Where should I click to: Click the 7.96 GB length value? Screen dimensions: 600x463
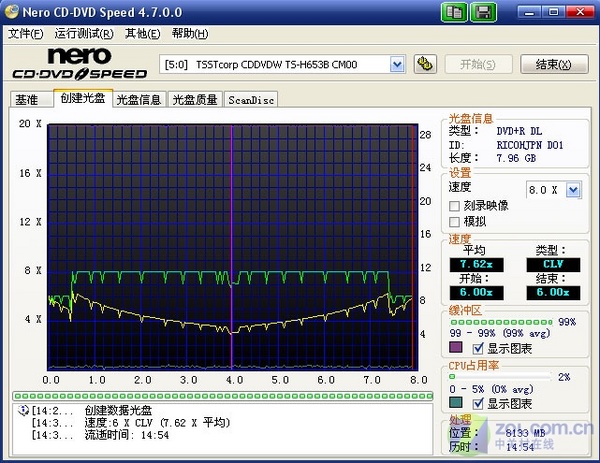pyautogui.click(x=516, y=158)
